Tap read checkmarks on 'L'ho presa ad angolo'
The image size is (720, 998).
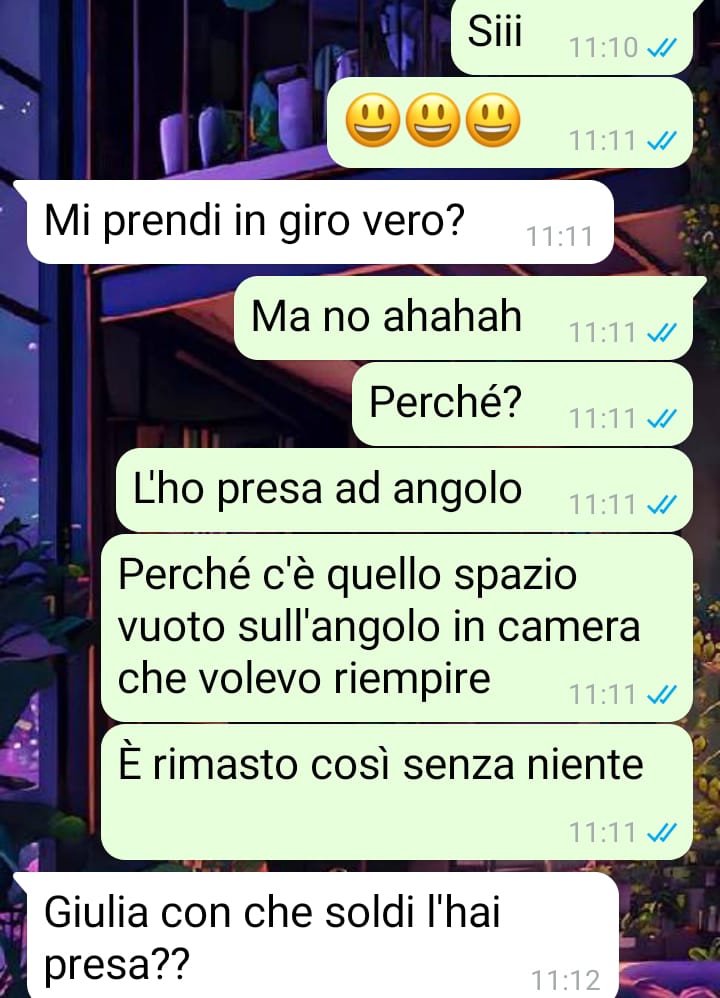661,505
